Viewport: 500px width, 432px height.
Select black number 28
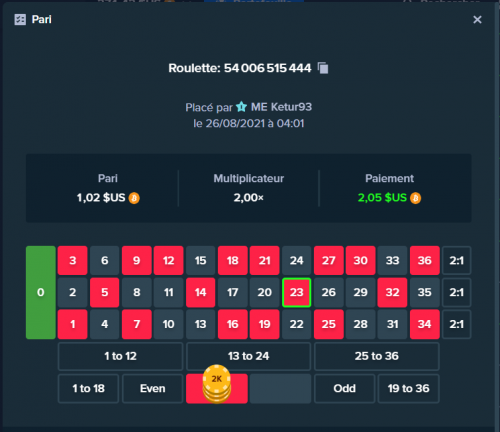point(361,324)
